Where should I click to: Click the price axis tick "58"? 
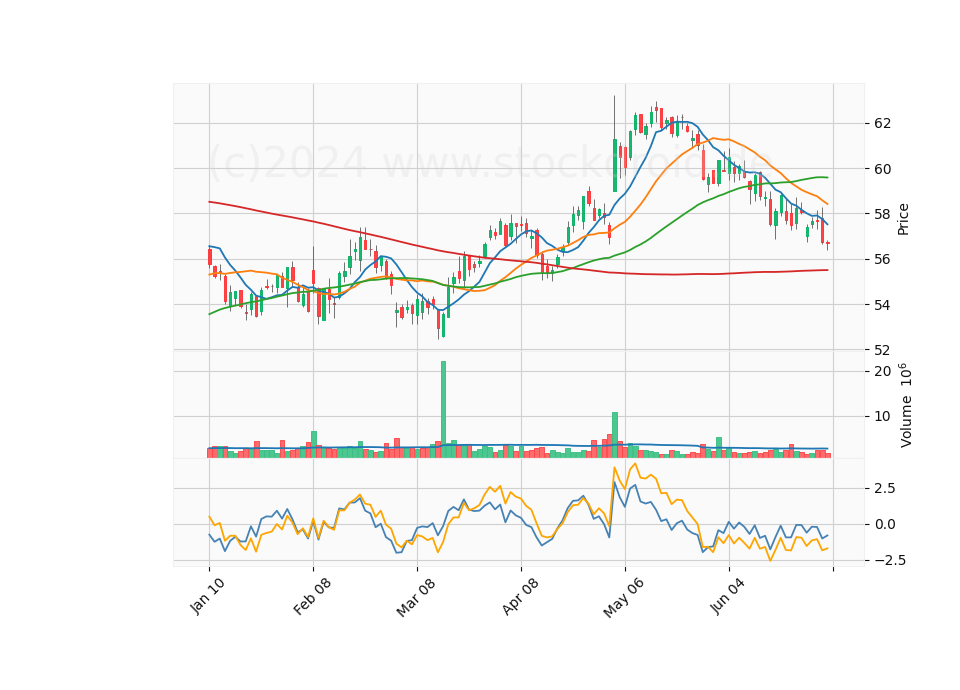pos(882,214)
